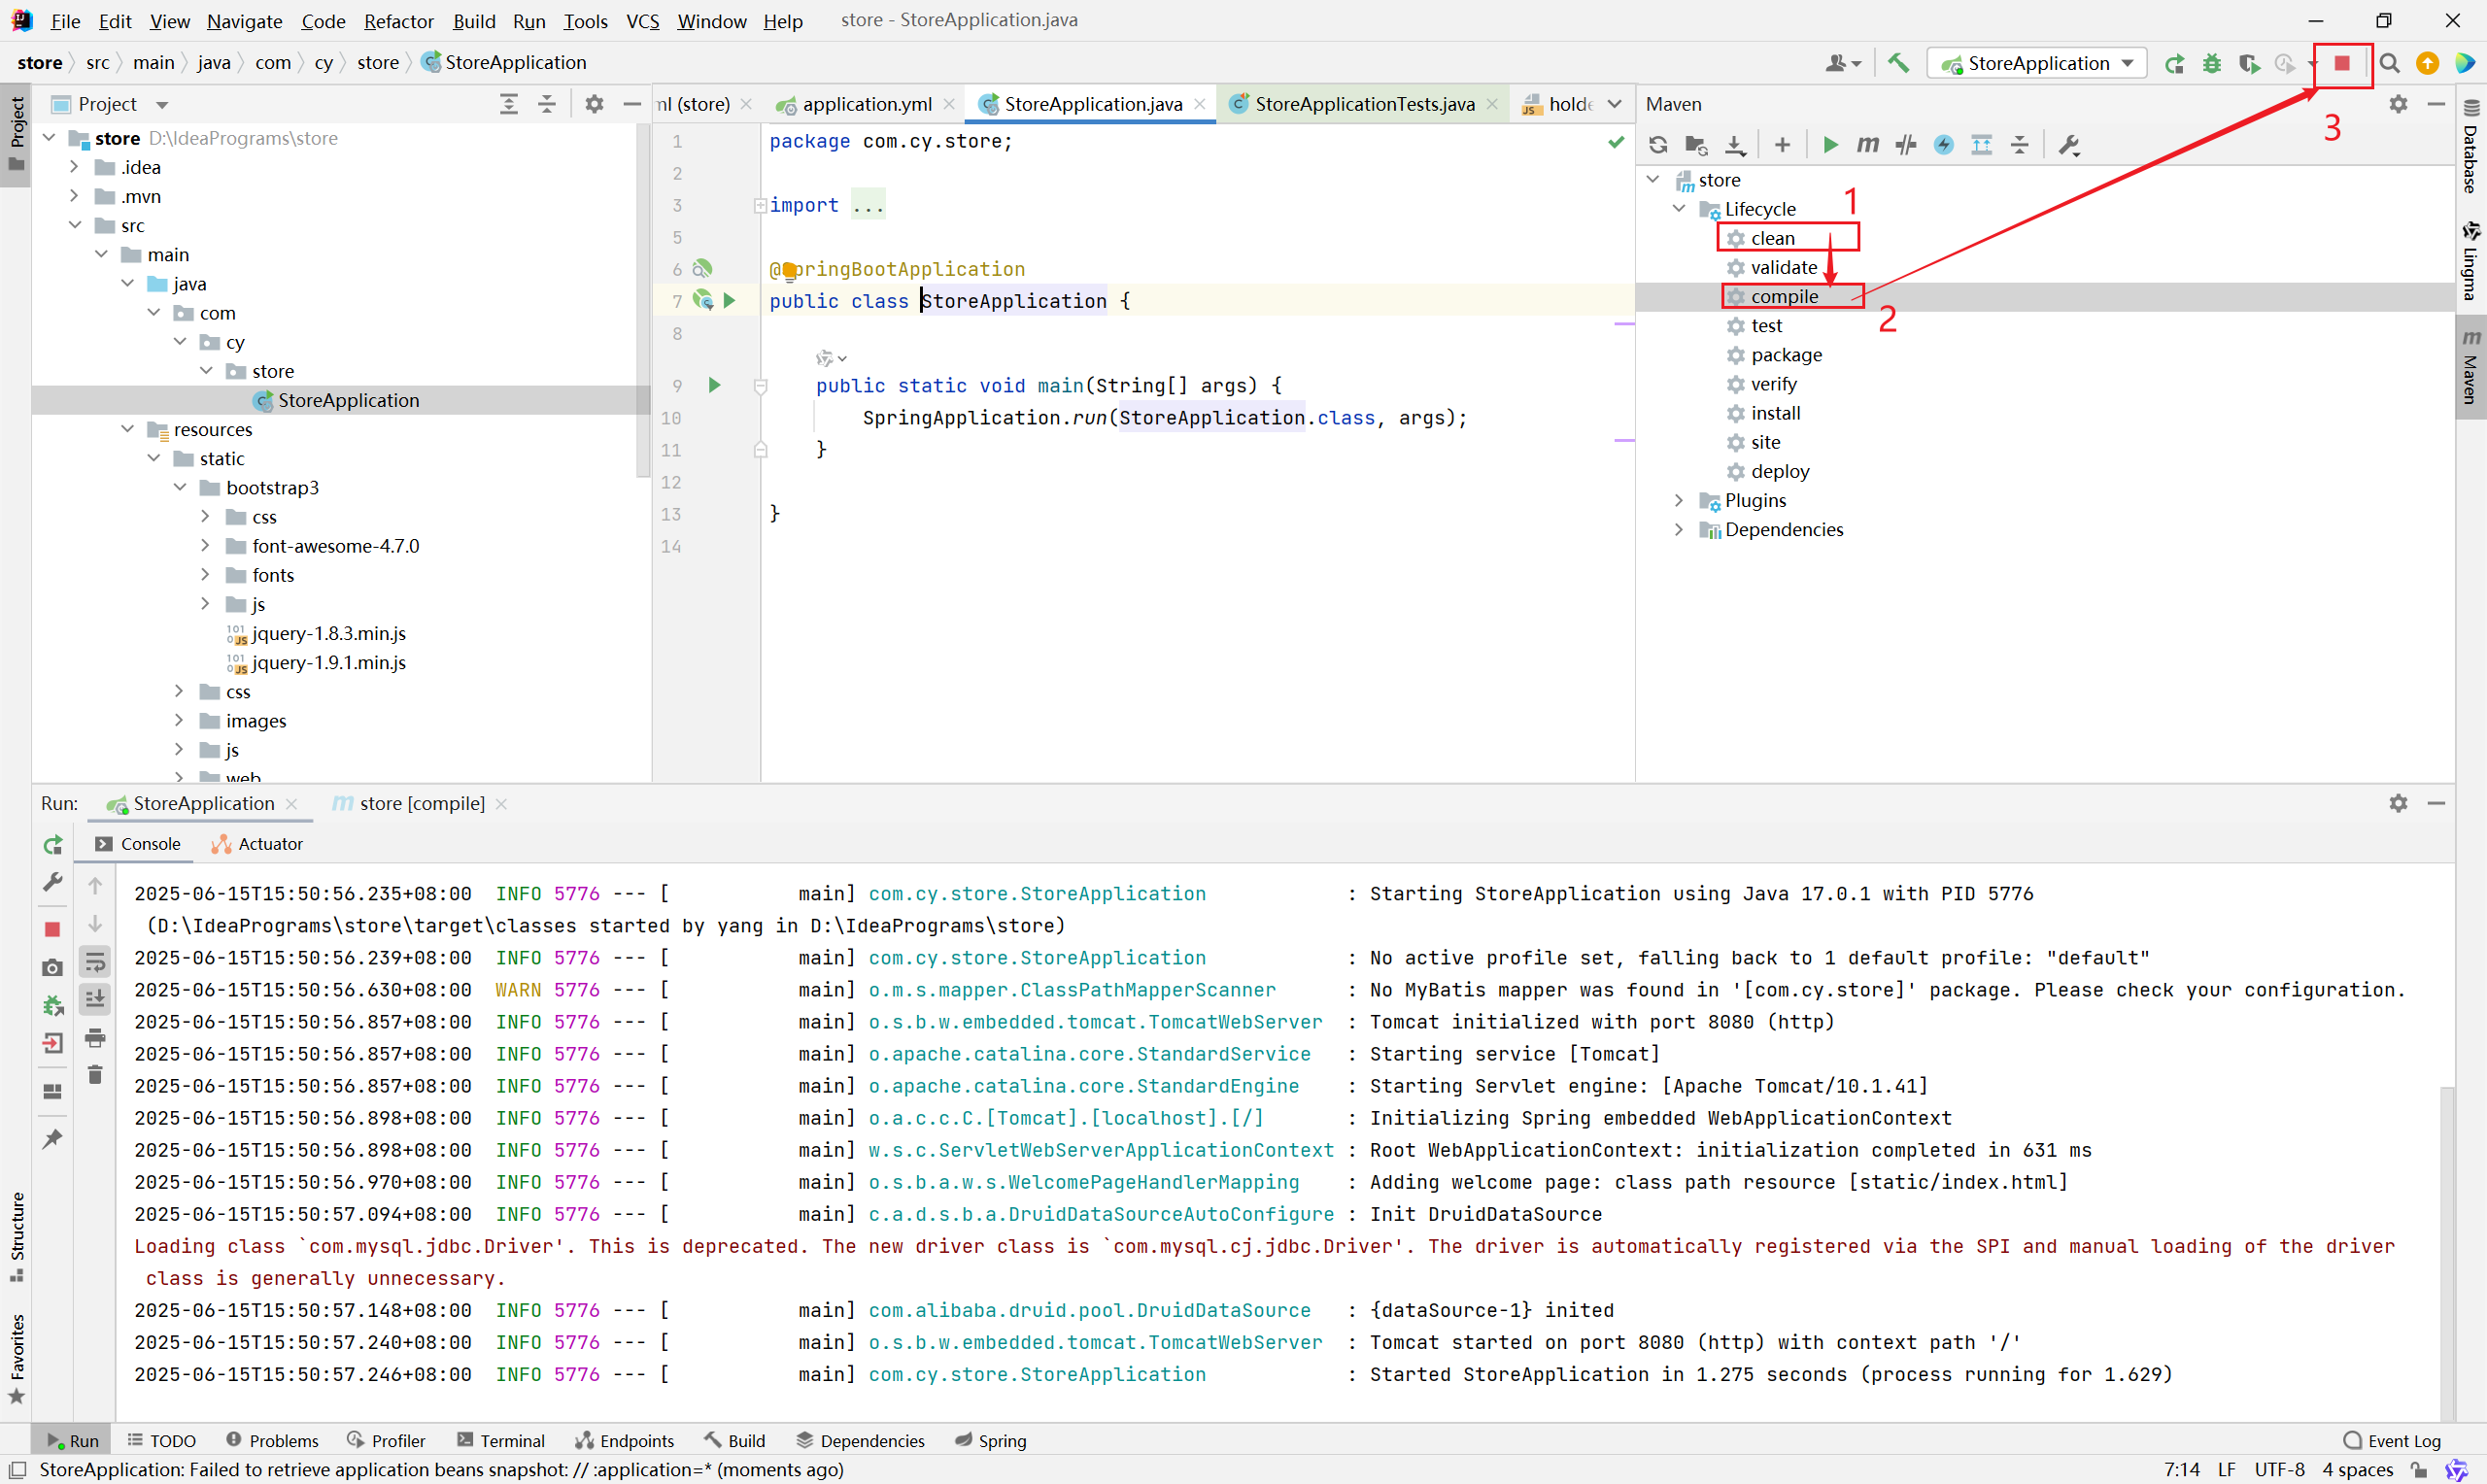
Task: Toggle Maven offline mode
Action: click(1905, 145)
